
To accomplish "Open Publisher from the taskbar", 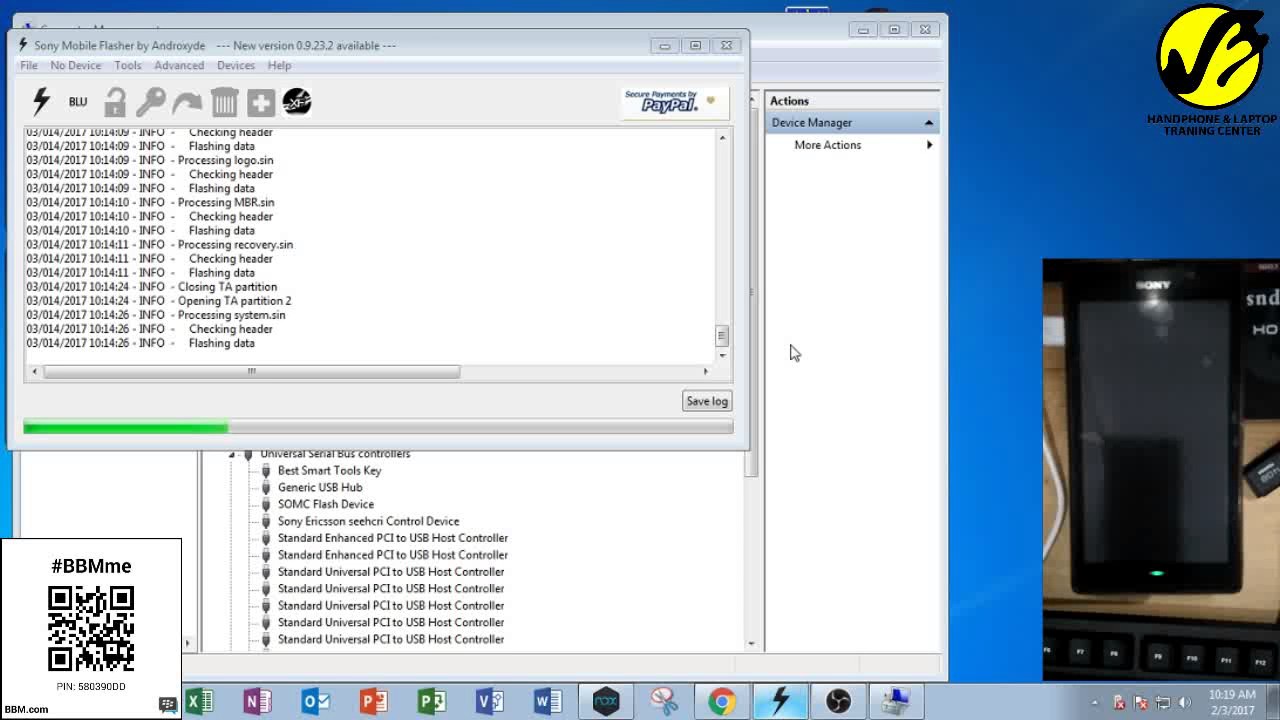I will tap(431, 701).
